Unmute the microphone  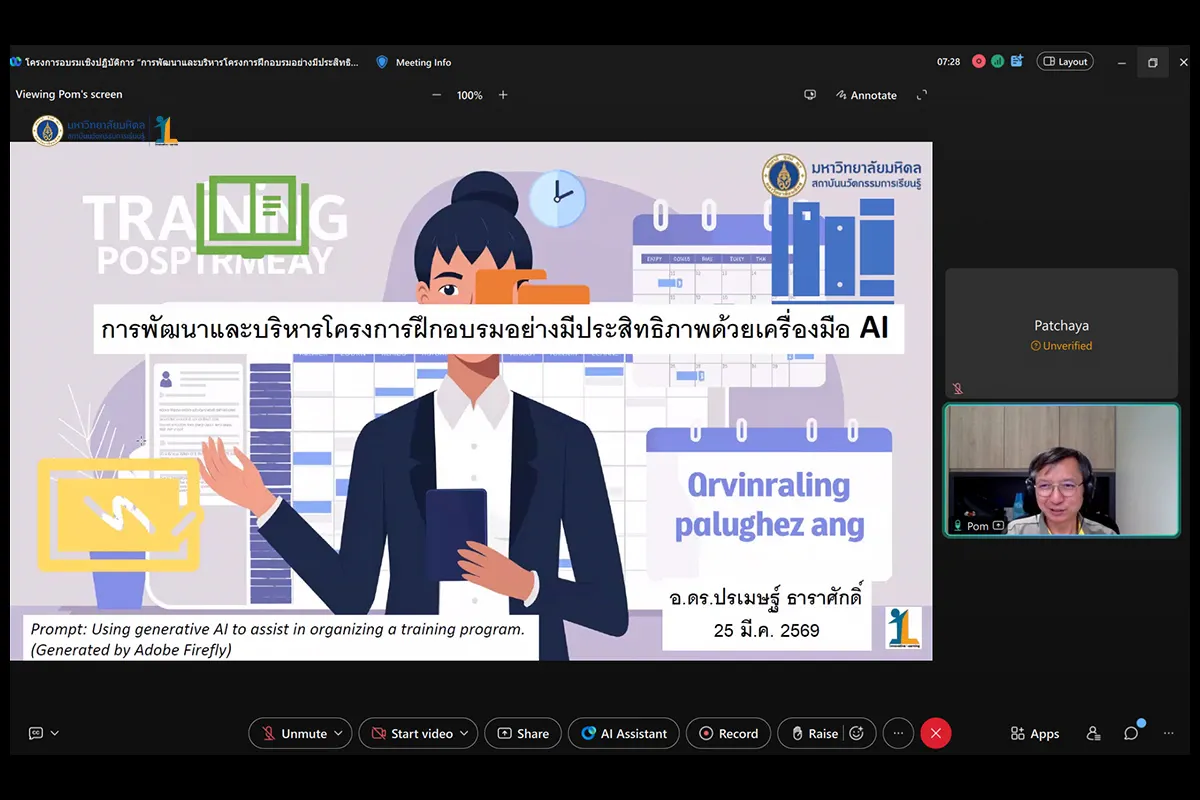pos(293,733)
